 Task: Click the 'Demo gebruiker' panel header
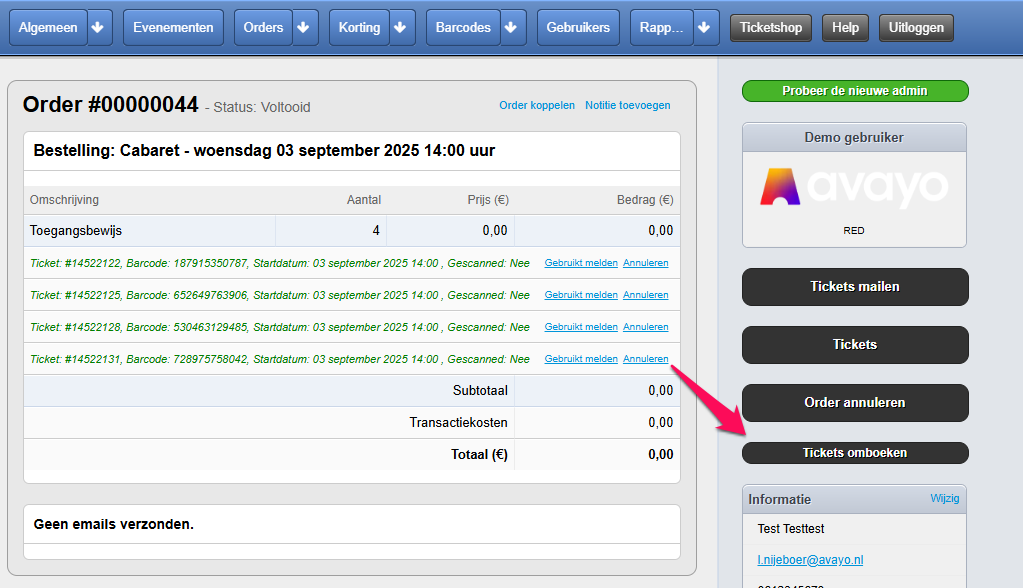point(854,137)
